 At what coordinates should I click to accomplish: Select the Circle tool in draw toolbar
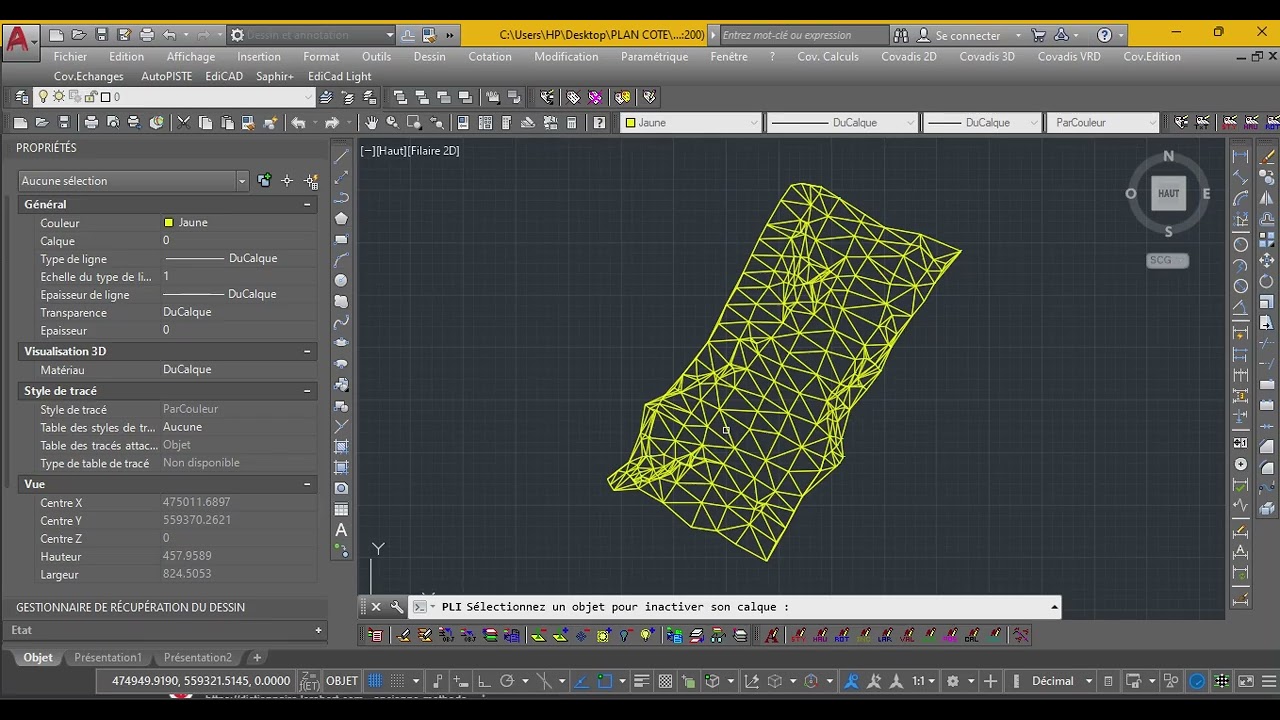(x=341, y=280)
